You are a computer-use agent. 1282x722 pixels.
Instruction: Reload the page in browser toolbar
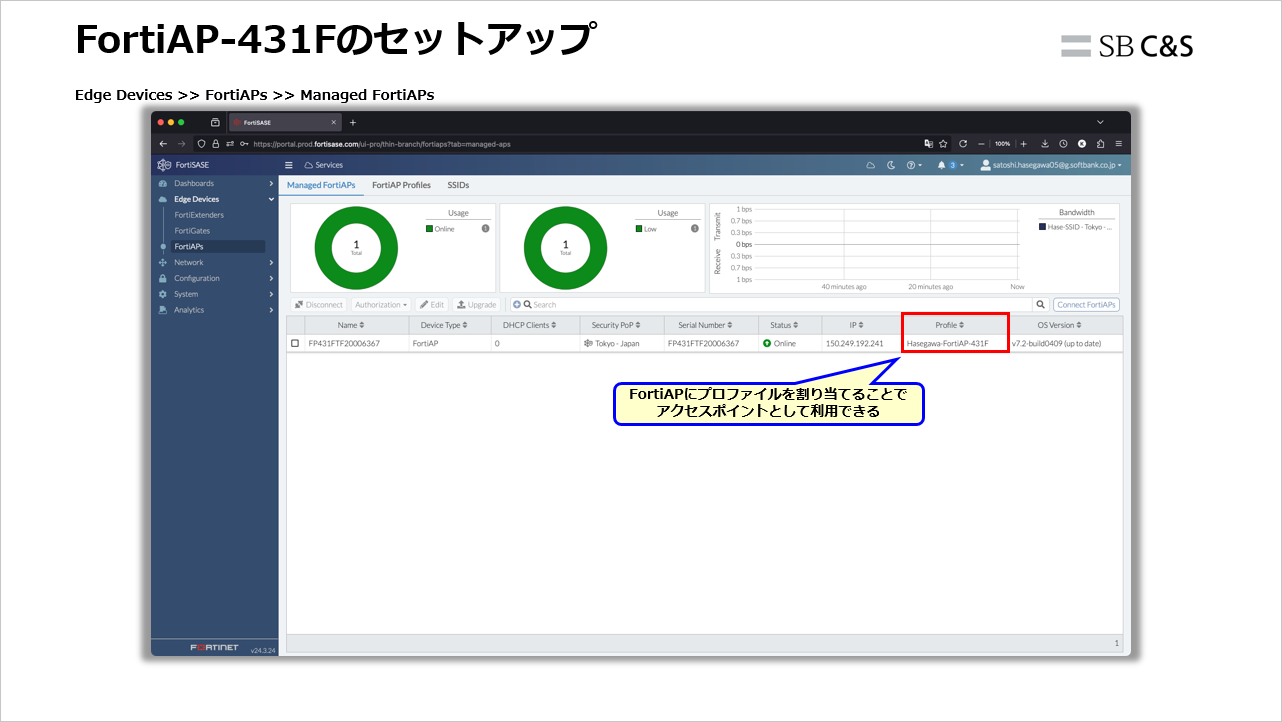(x=962, y=144)
